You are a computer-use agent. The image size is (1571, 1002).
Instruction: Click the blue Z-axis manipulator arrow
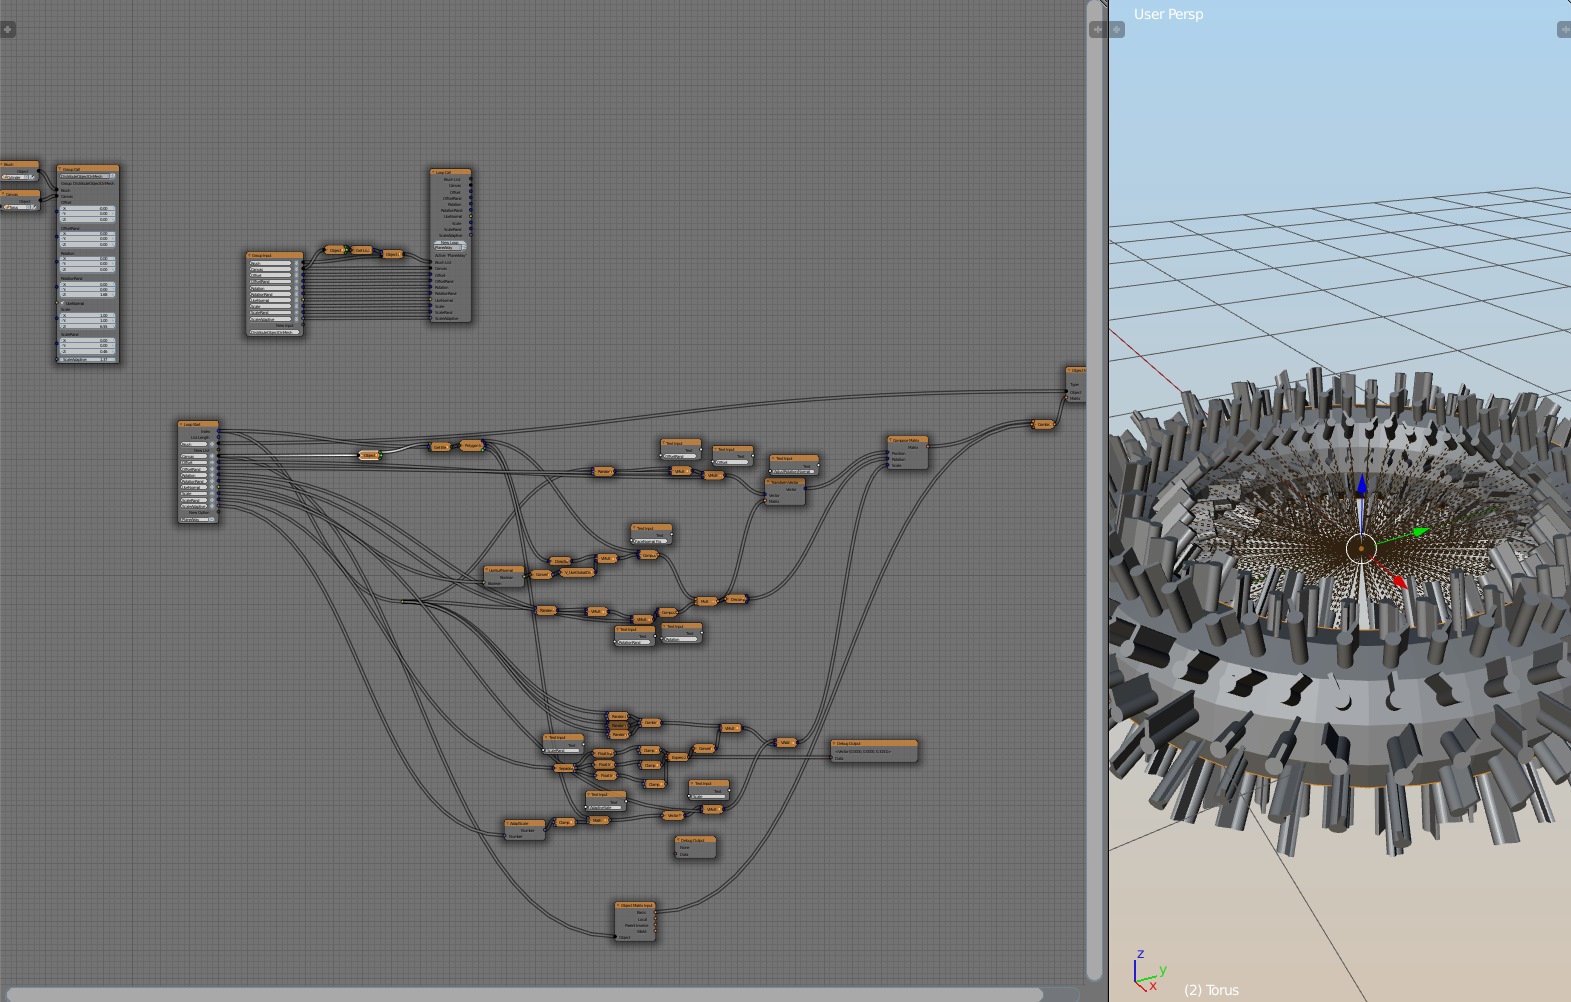point(1361,485)
